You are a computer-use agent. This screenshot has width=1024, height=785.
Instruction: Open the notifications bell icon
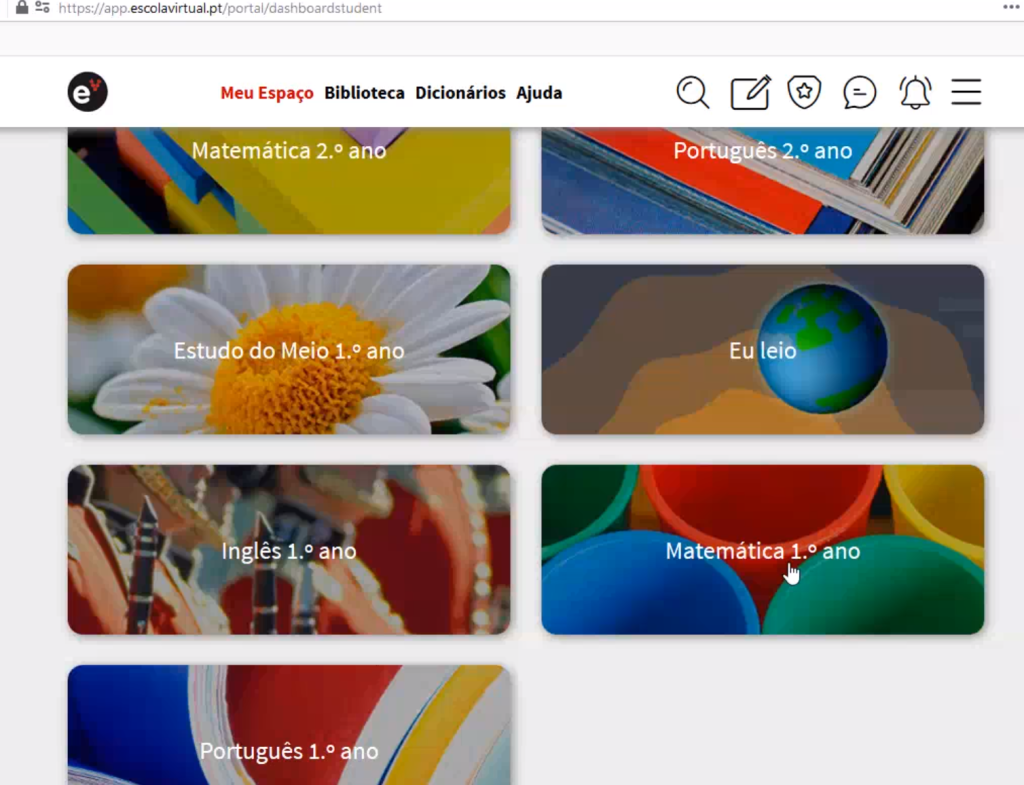(x=915, y=92)
